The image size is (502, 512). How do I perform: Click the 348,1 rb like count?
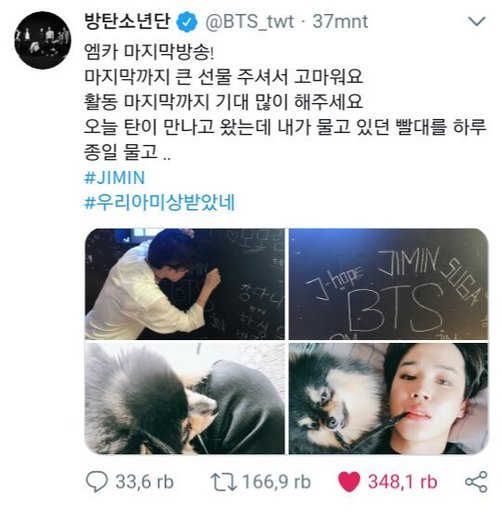tap(402, 482)
